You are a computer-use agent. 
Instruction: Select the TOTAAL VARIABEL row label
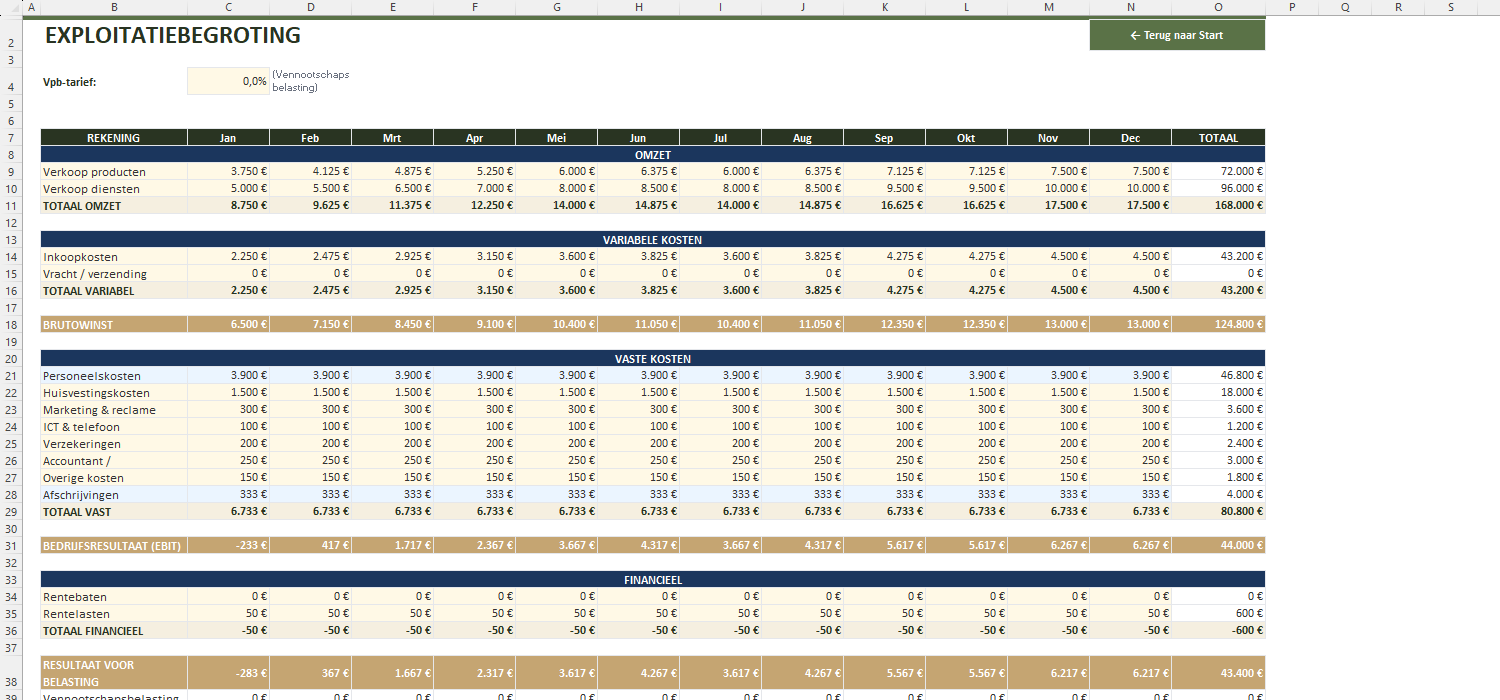[x=114, y=290]
